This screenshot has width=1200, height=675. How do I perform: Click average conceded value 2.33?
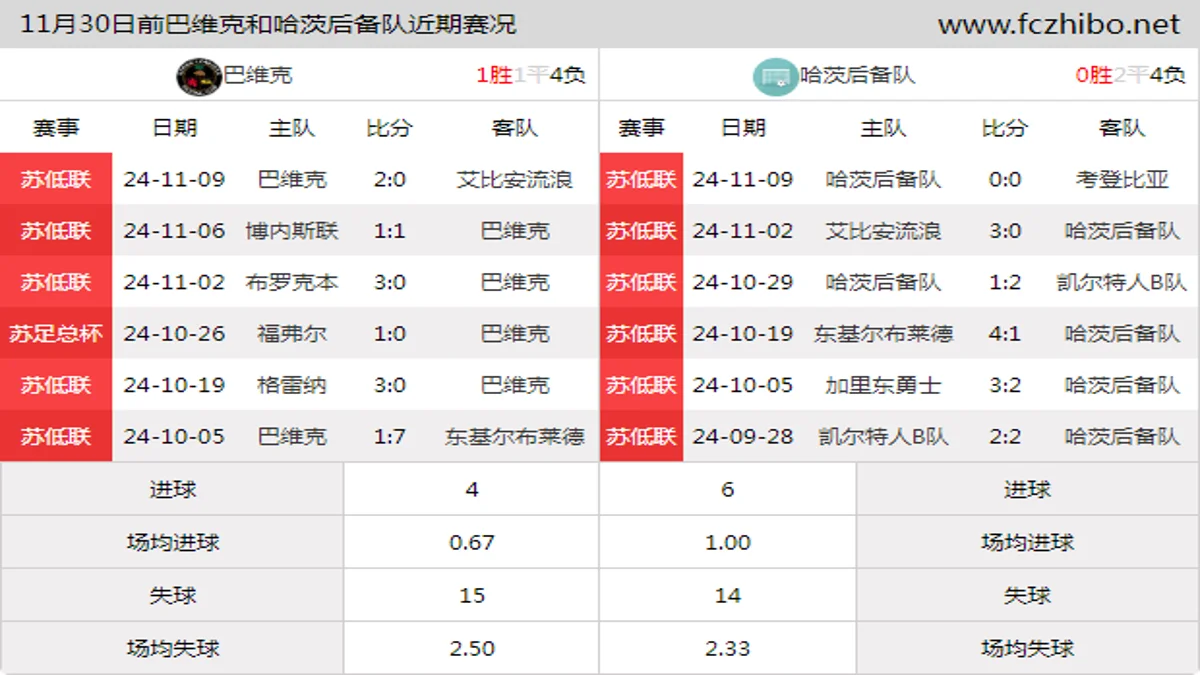(728, 648)
